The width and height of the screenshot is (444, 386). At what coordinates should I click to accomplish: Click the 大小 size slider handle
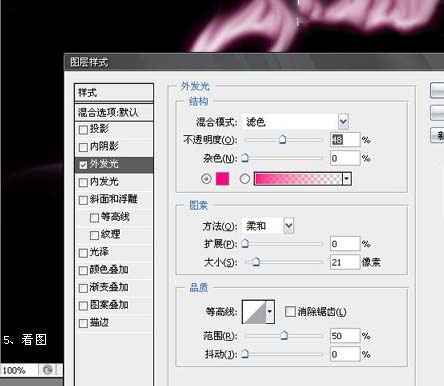pyautogui.click(x=256, y=262)
